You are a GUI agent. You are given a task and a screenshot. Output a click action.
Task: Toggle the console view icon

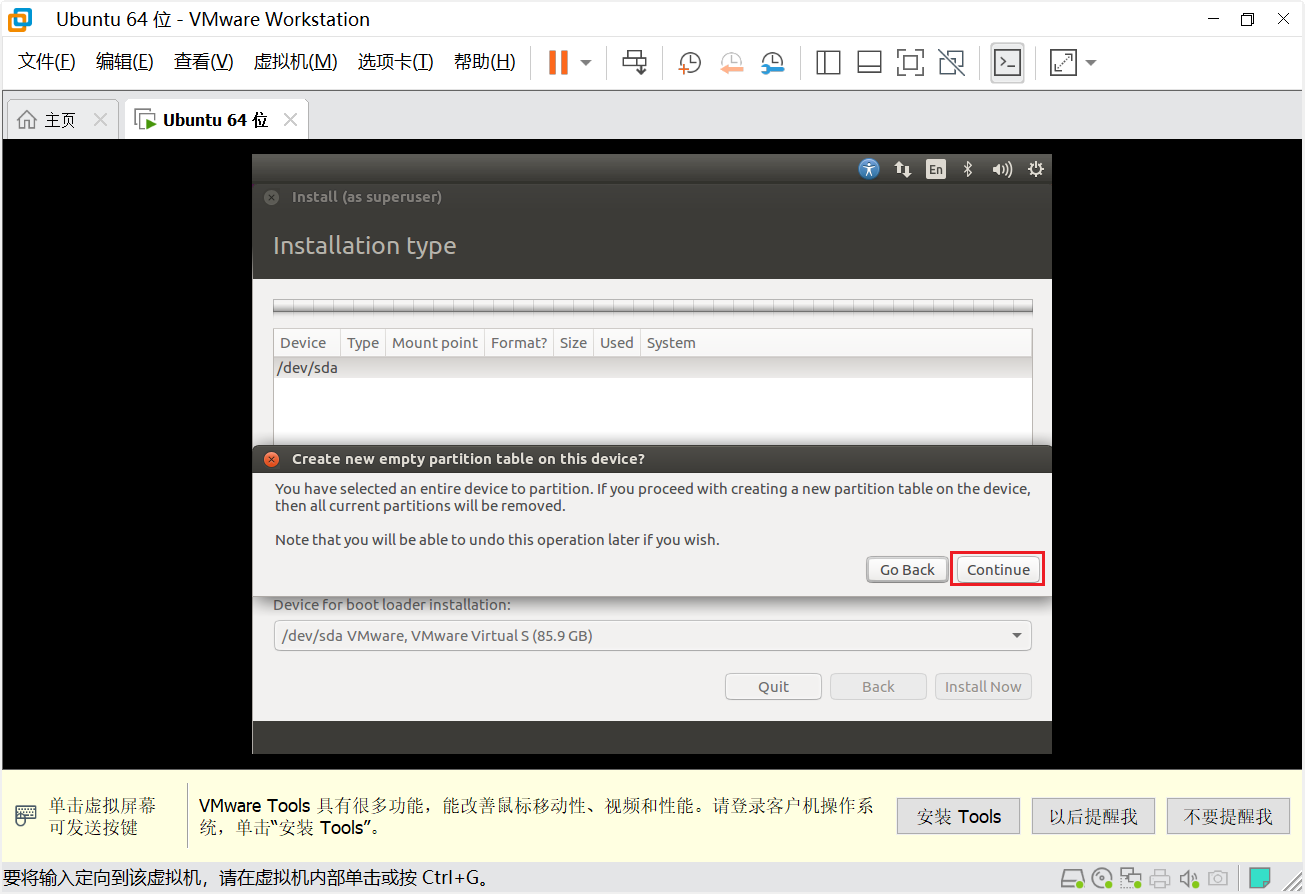tap(1007, 63)
